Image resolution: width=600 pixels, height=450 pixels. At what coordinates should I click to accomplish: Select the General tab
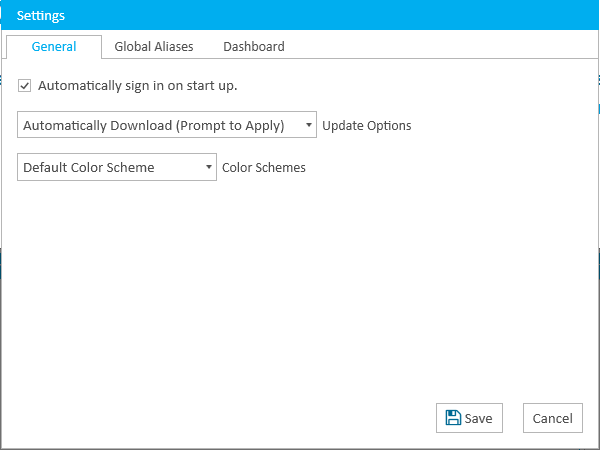pyautogui.click(x=54, y=47)
